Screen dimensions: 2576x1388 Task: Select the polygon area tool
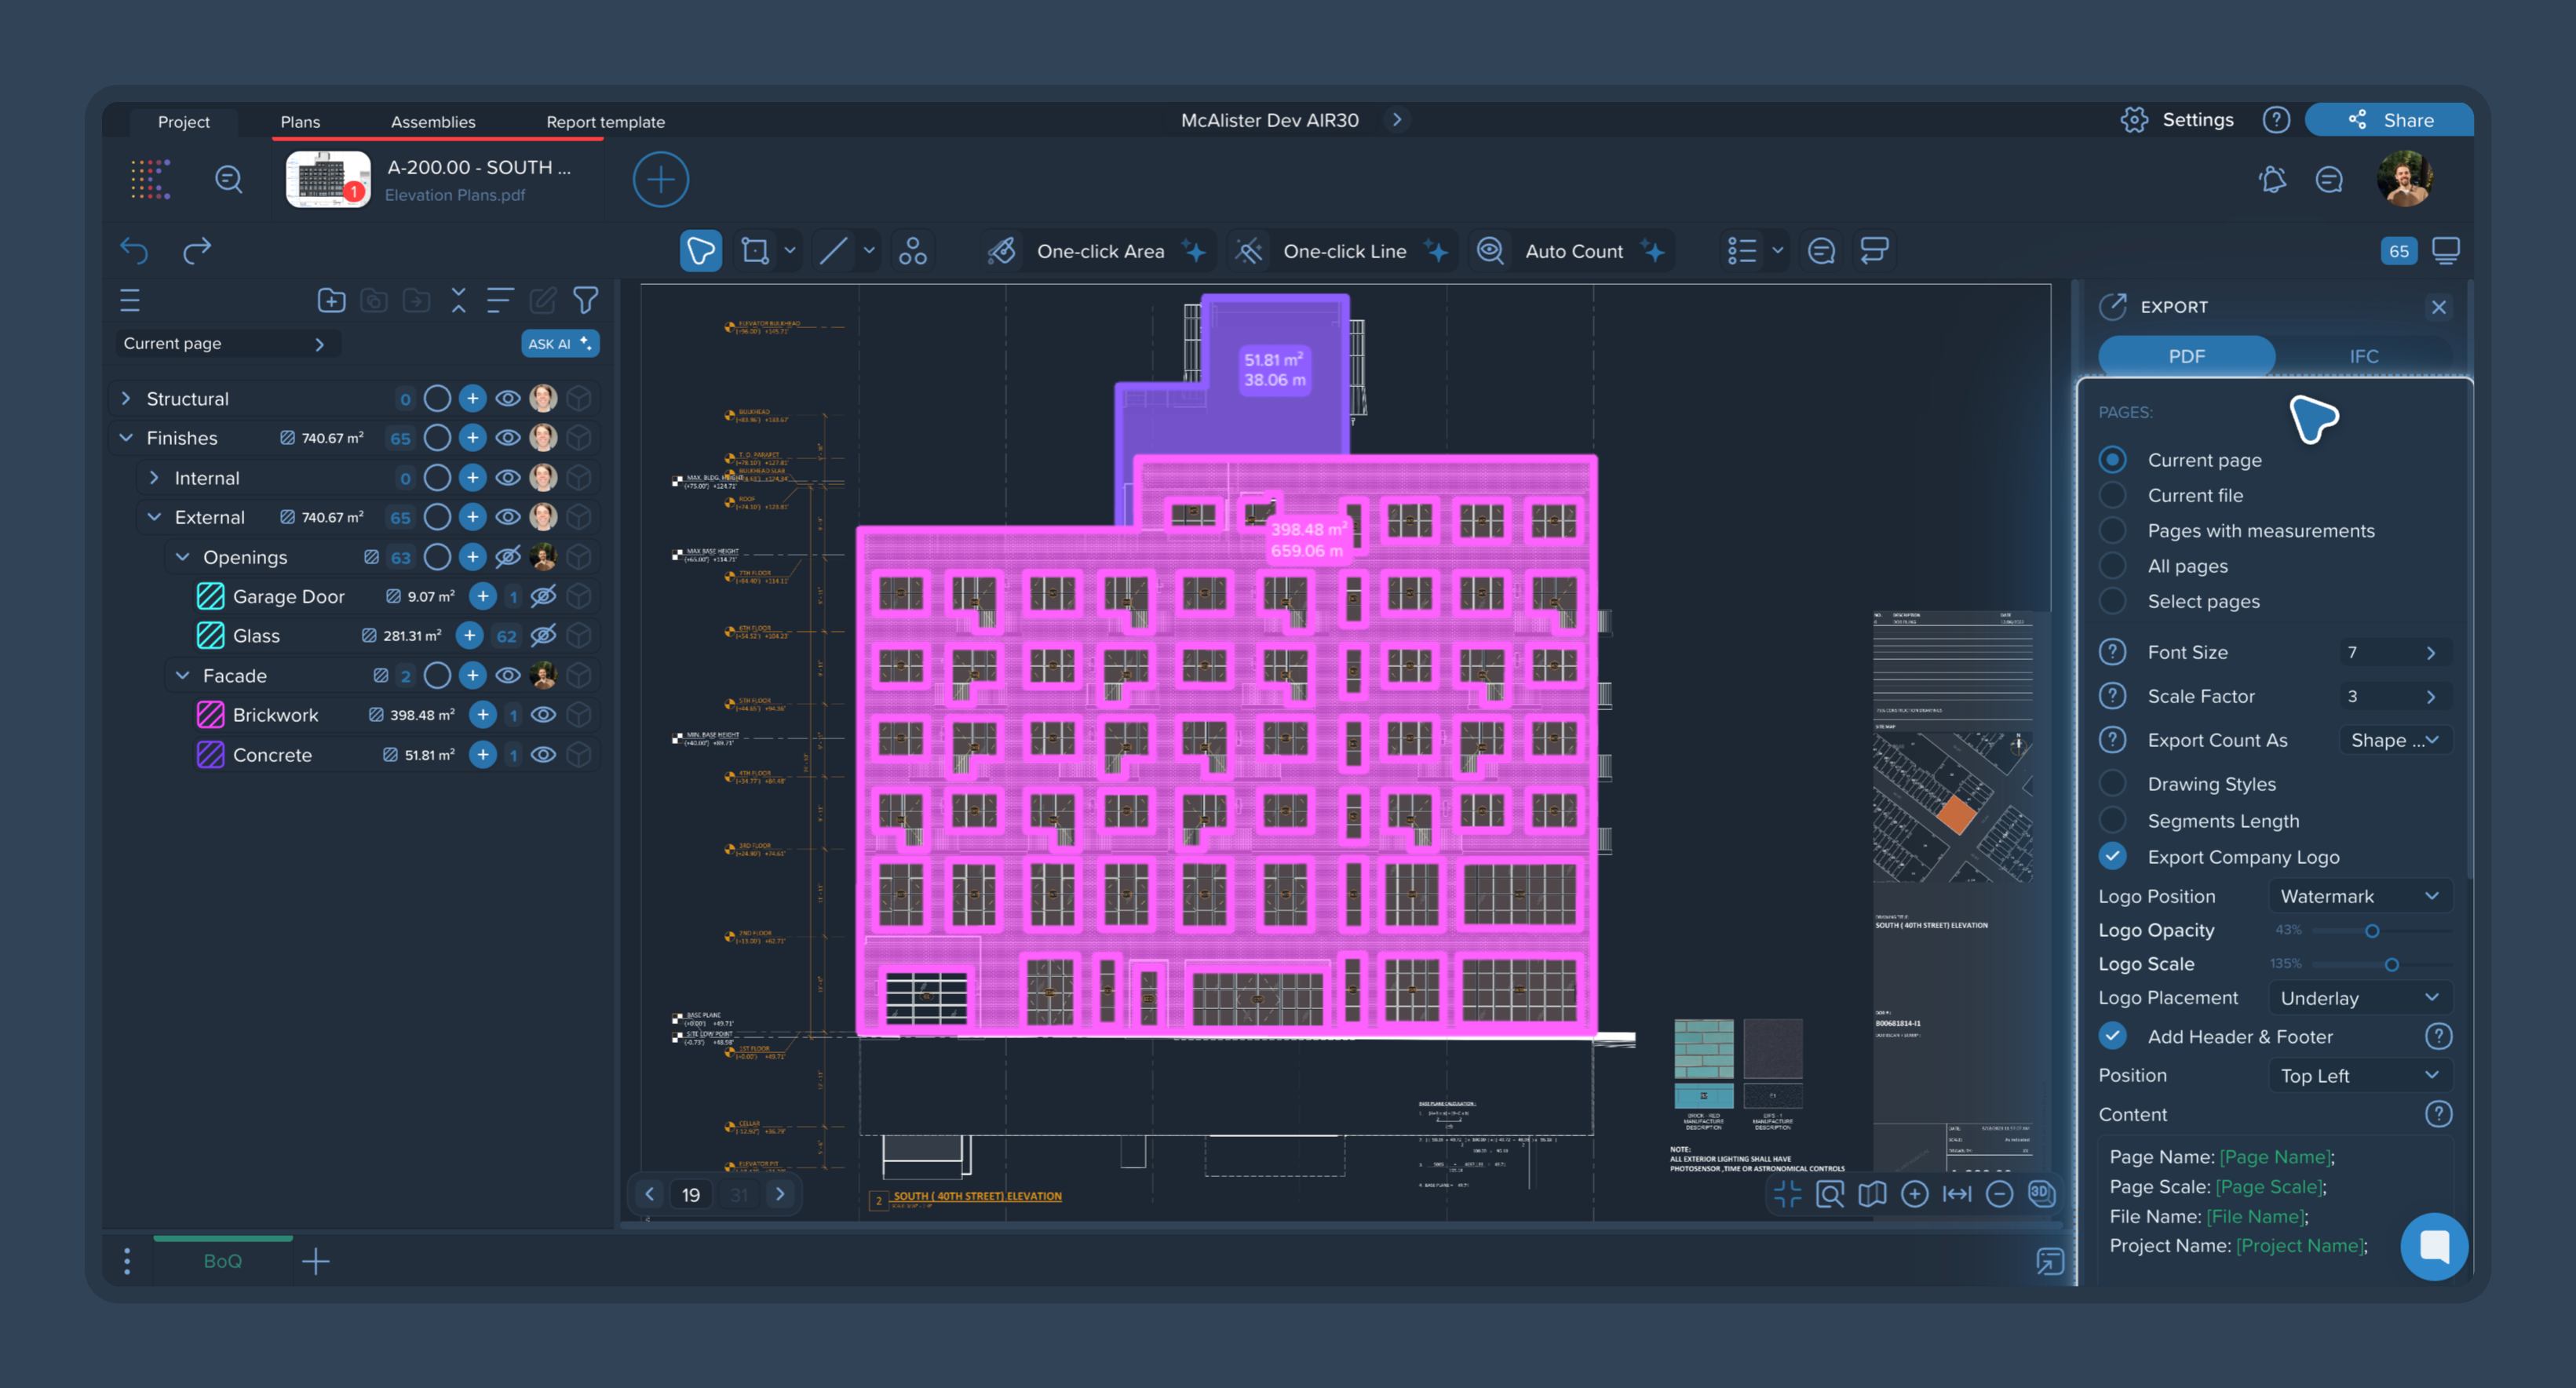point(755,250)
